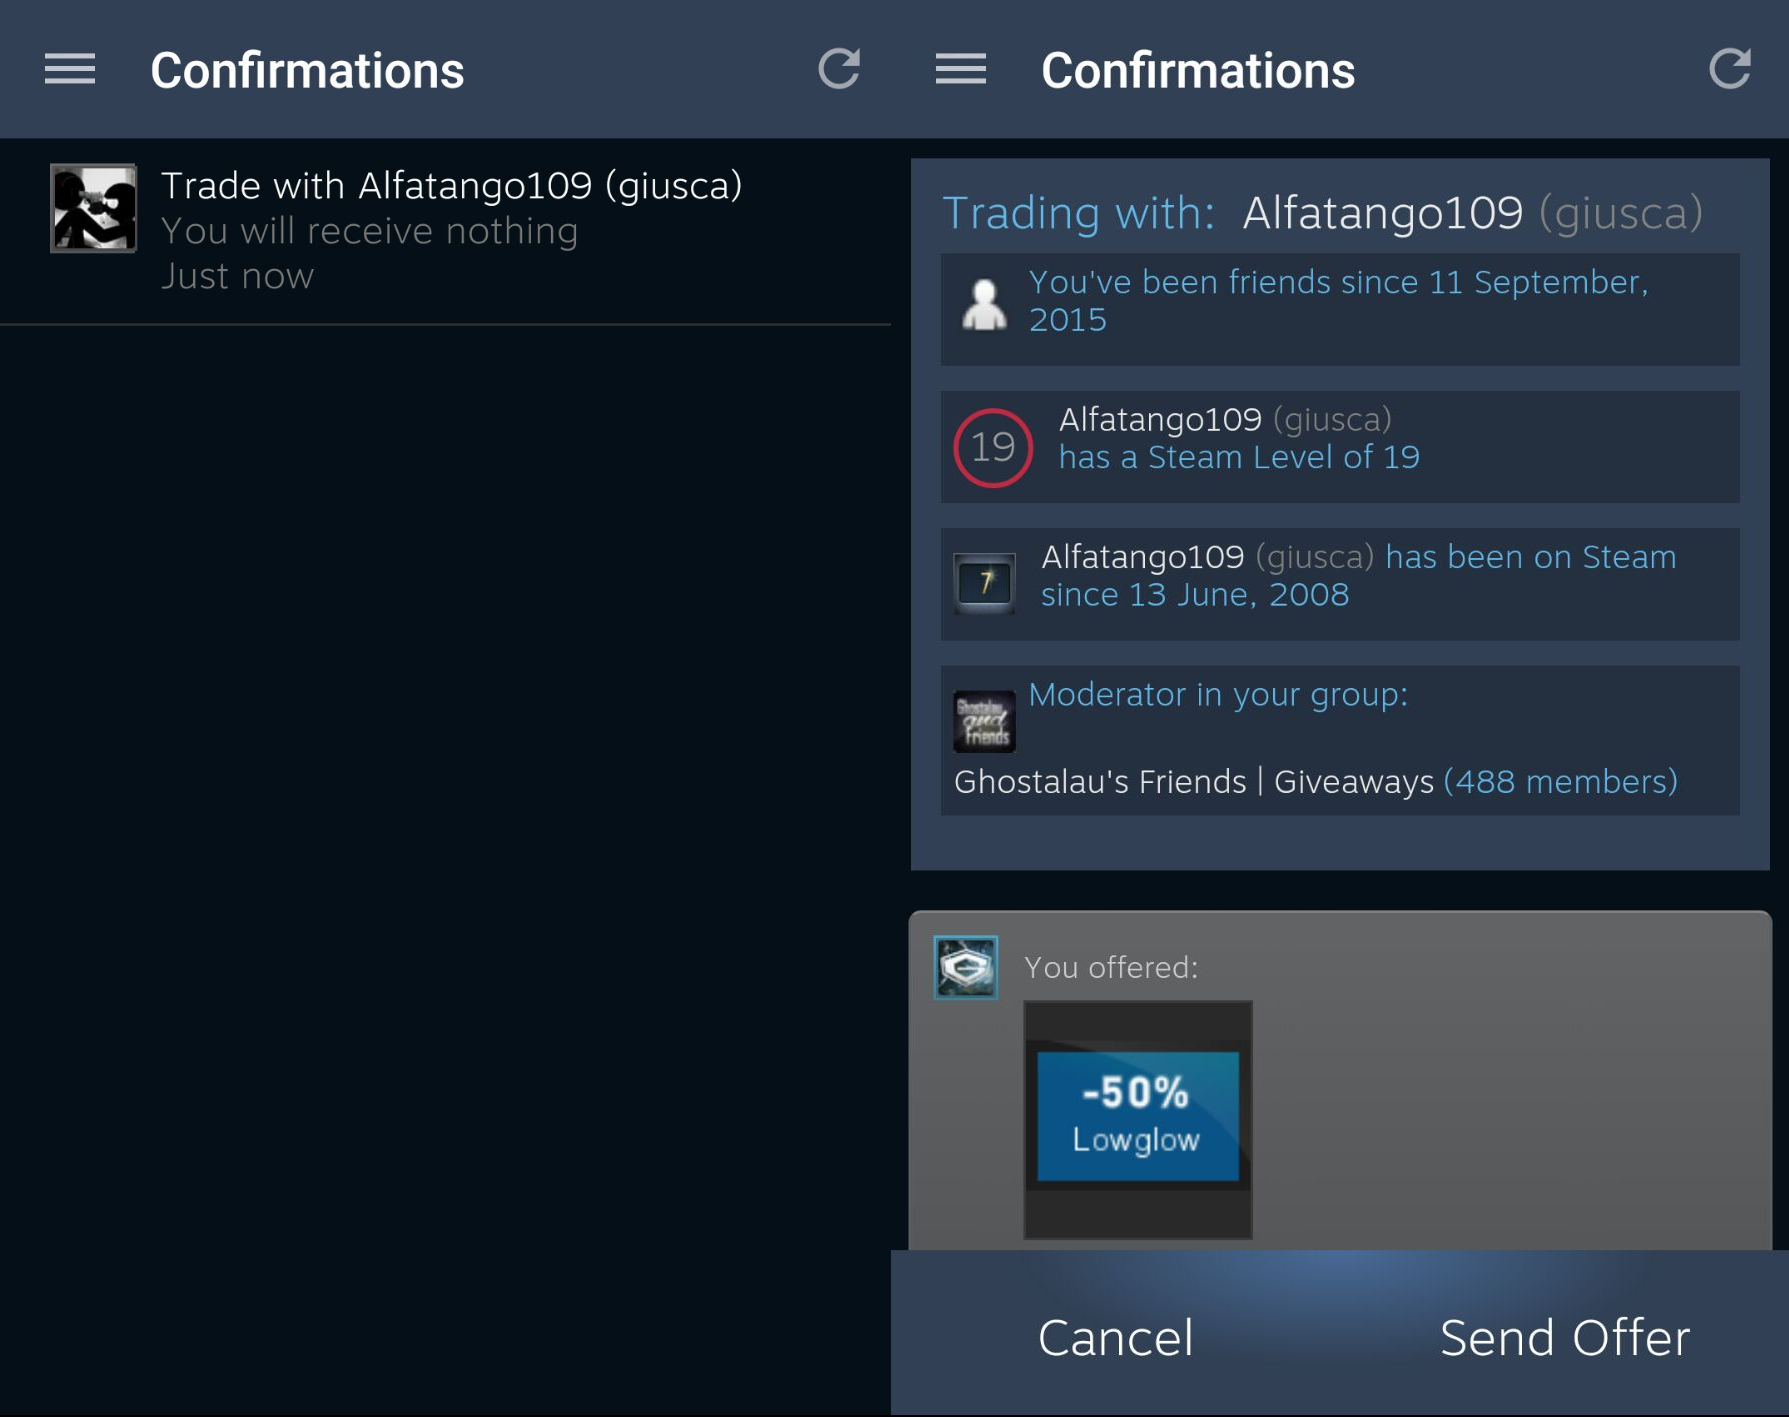Tap the 'Moderator in your group:' label

(x=1218, y=694)
